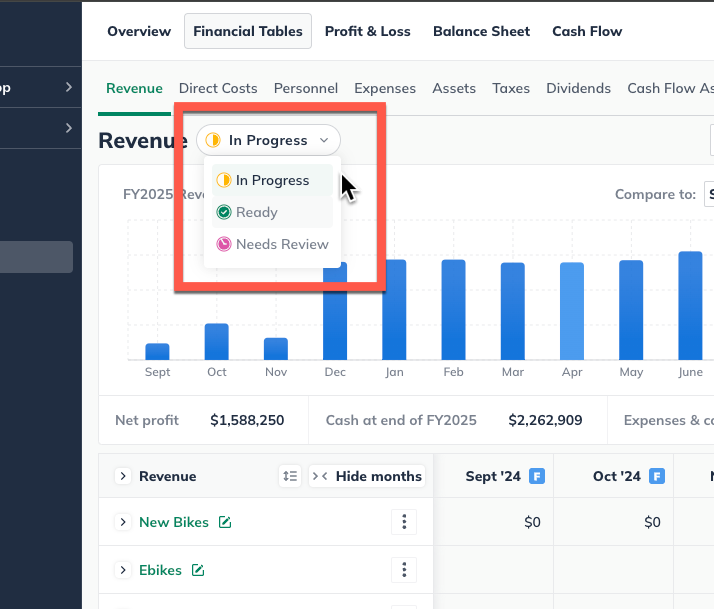Screen dimensions: 714x609
Task: Click the Sept '24 forecast badge
Action: pos(537,476)
